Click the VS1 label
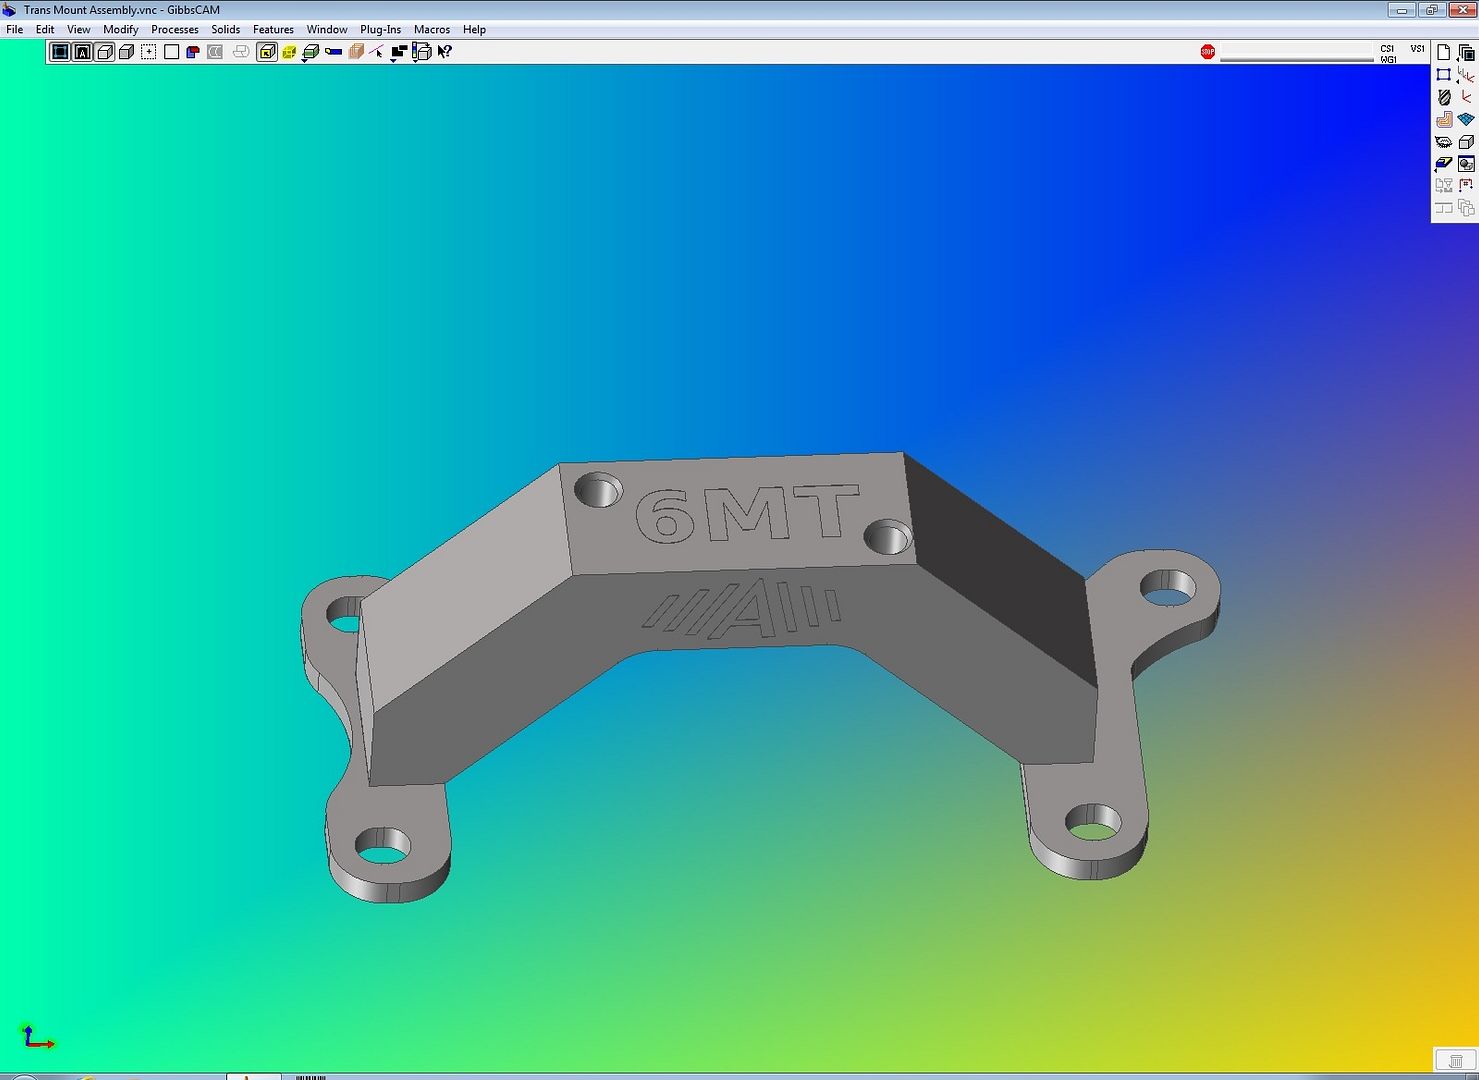The image size is (1479, 1080). point(1418,48)
